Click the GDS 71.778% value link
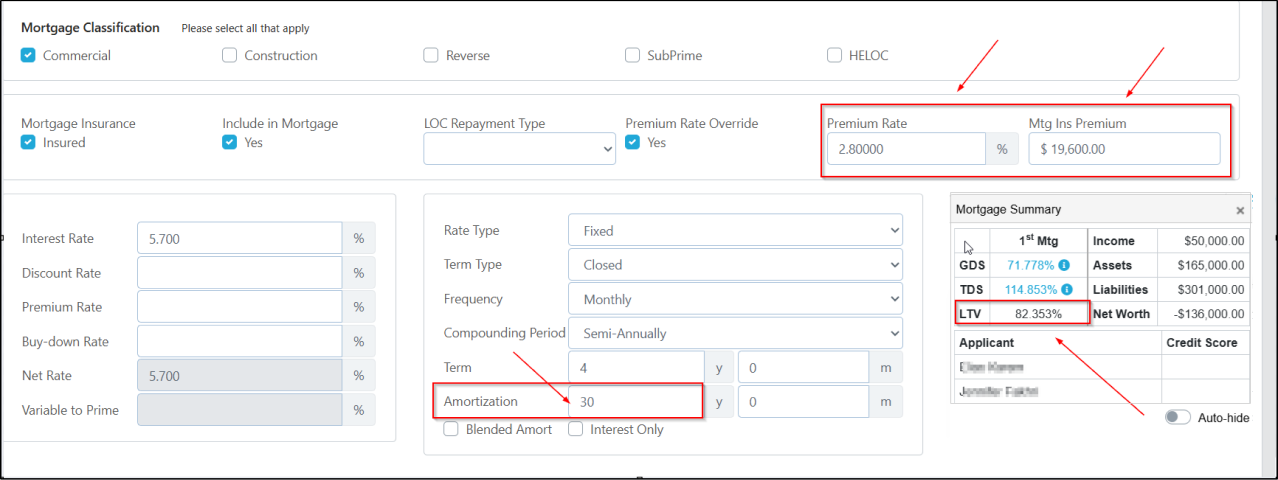Screen dimensions: 1278x480 pos(1030,265)
